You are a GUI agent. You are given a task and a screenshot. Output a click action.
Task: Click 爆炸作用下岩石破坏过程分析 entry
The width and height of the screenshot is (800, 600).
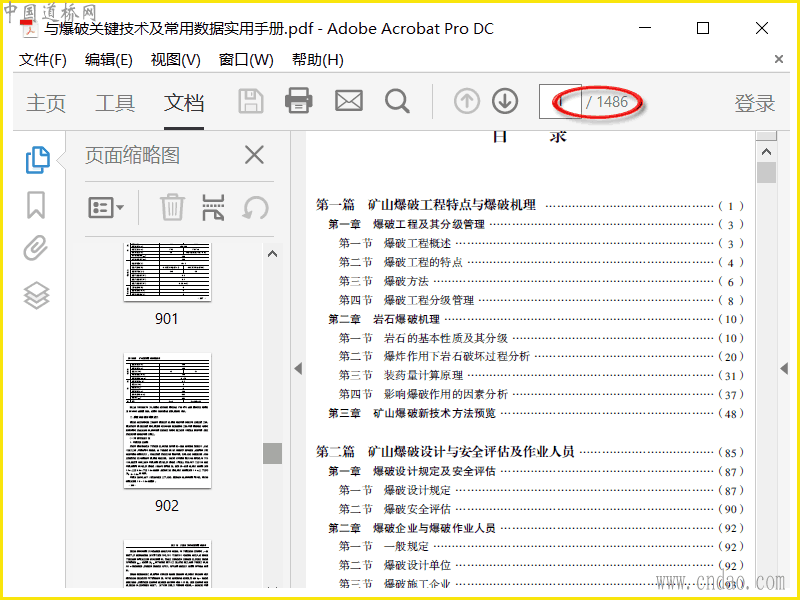(541, 356)
